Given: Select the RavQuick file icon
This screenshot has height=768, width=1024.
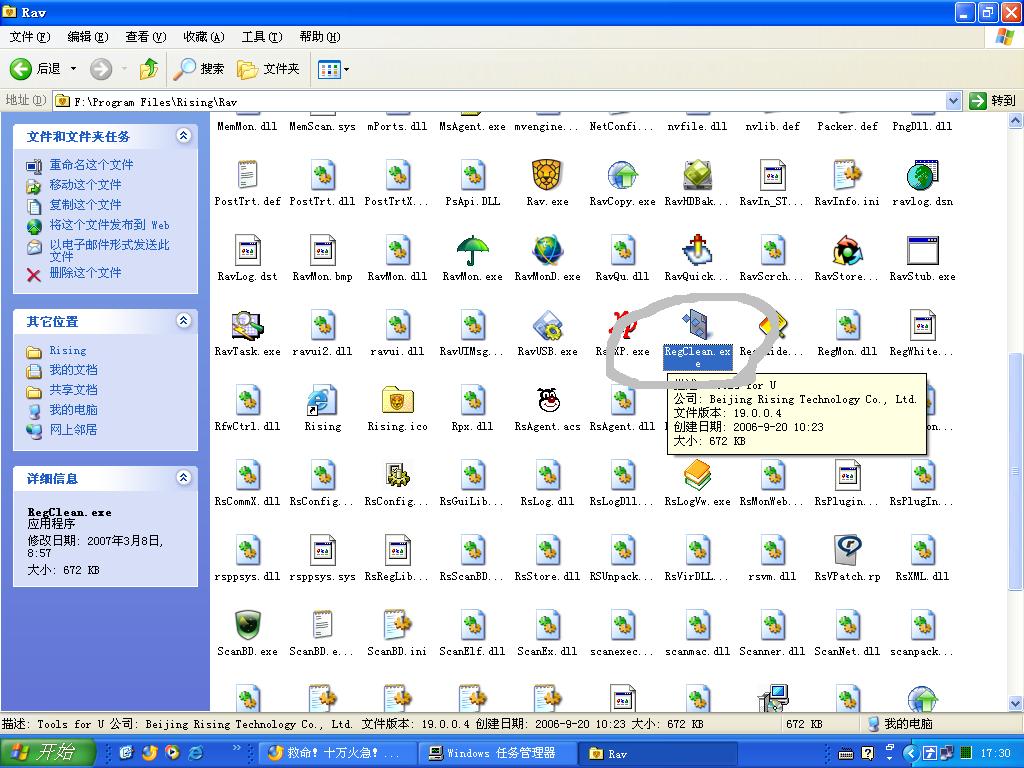Looking at the screenshot, I should [x=697, y=250].
